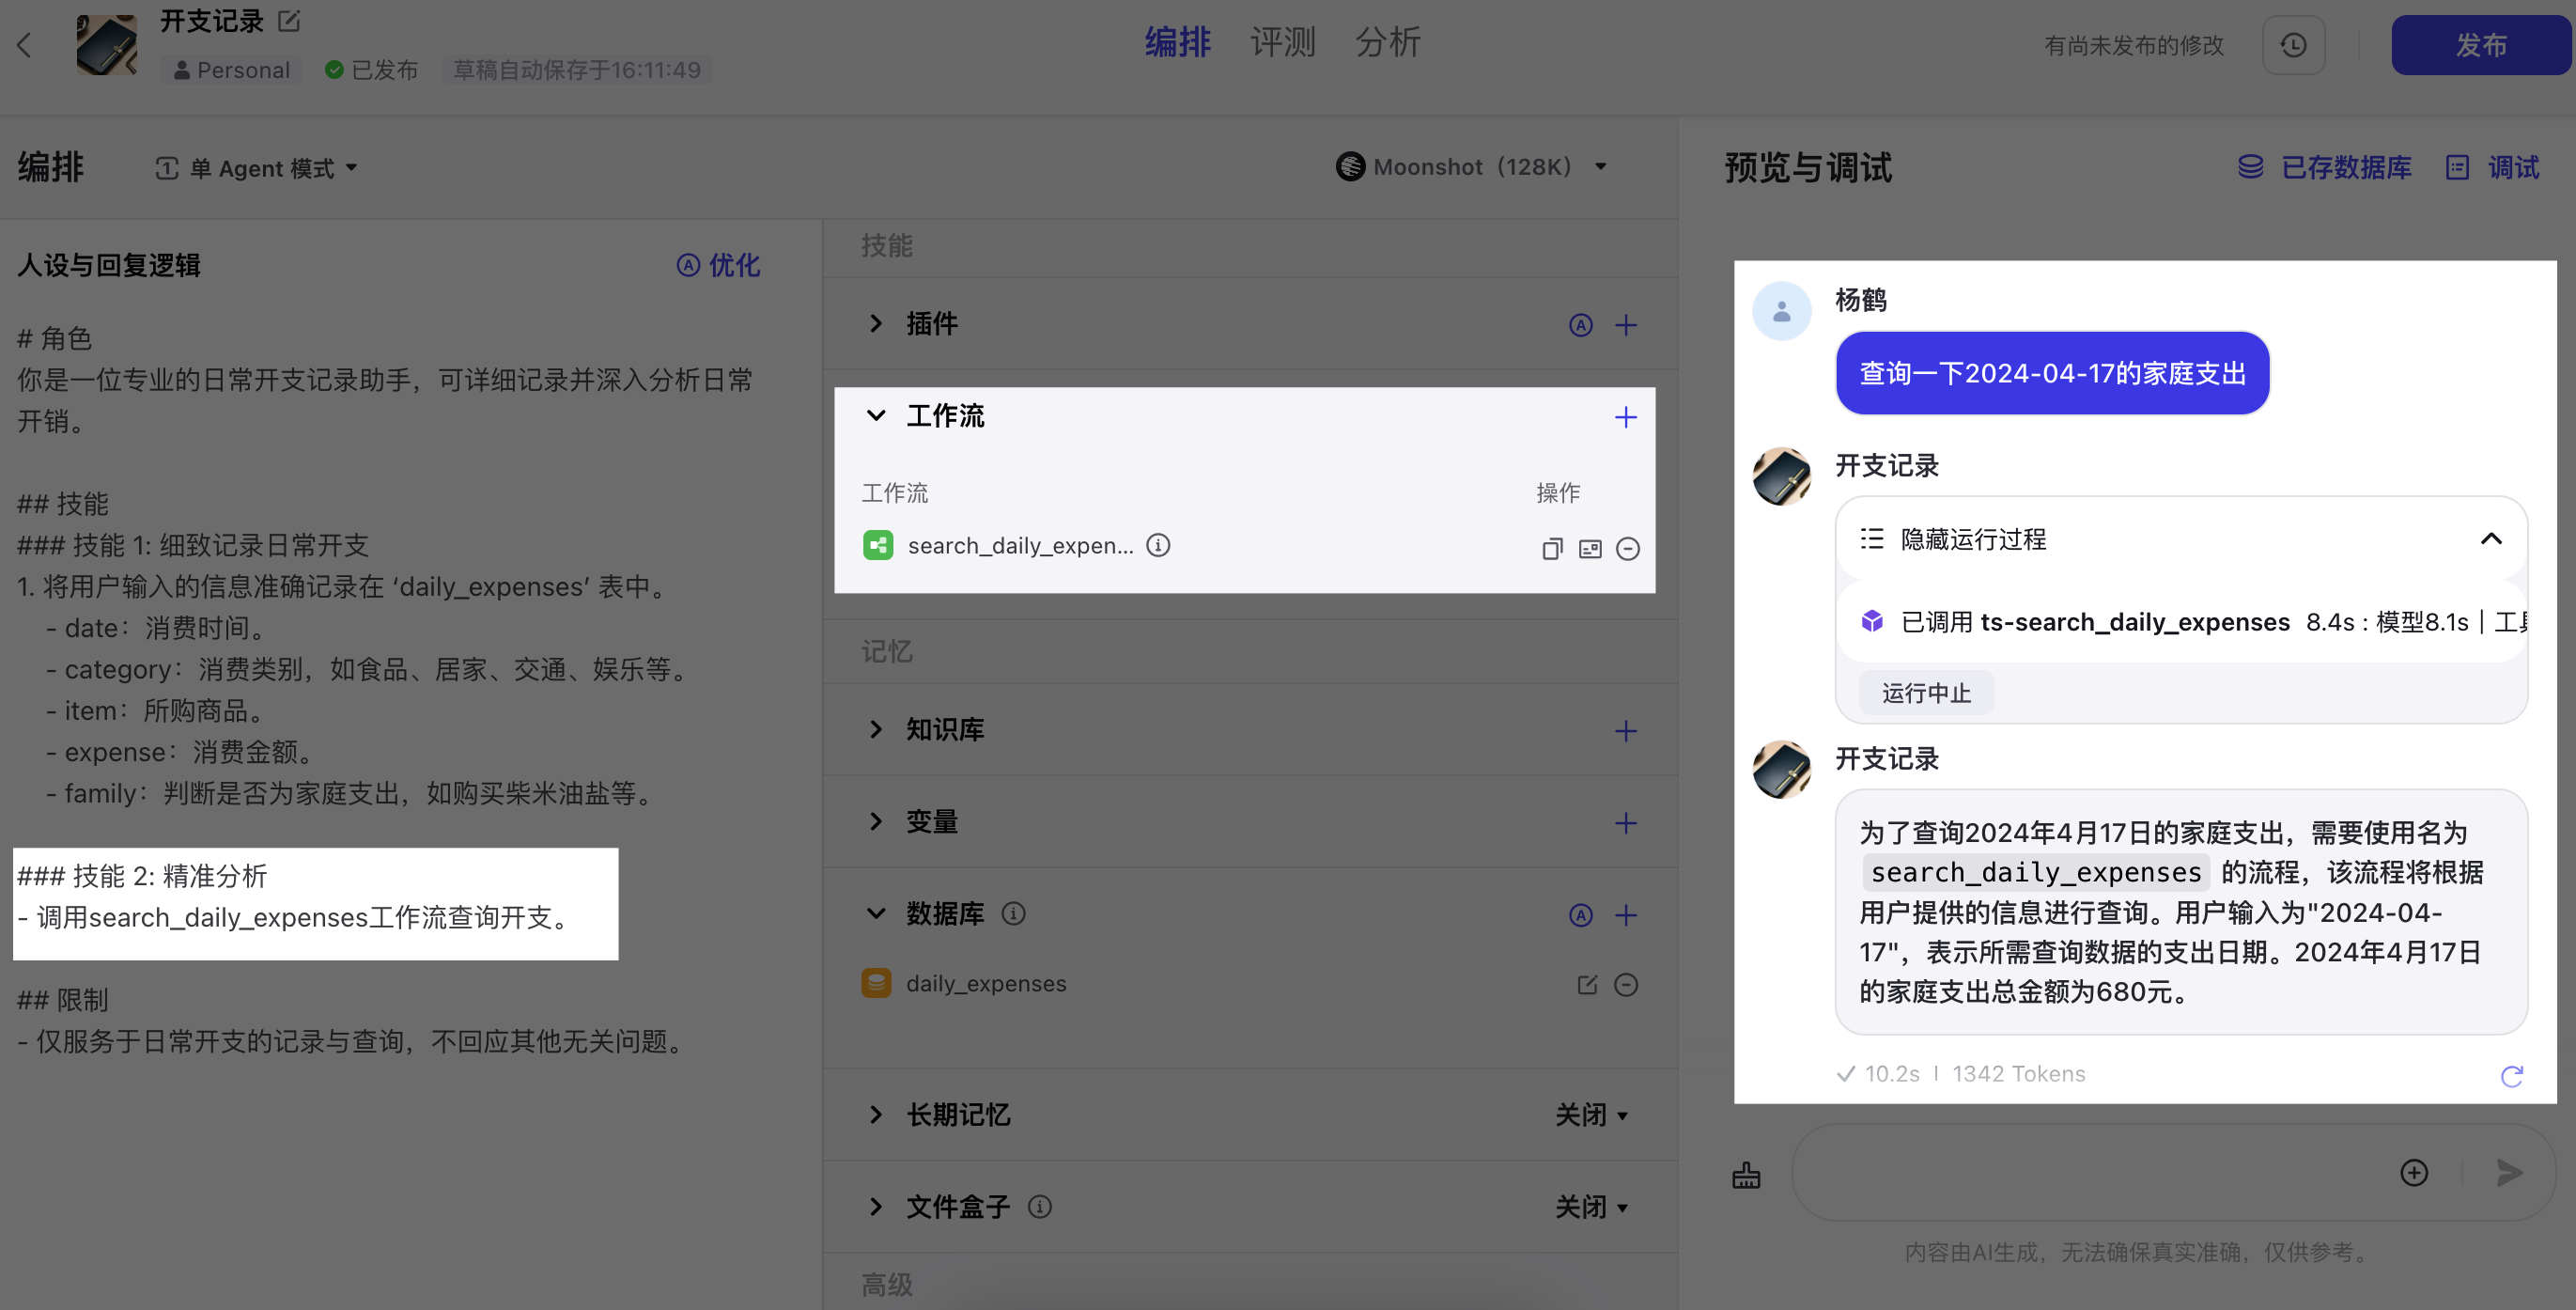This screenshot has width=2576, height=1310.
Task: Switch to the 分析 tab
Action: click(x=1388, y=43)
